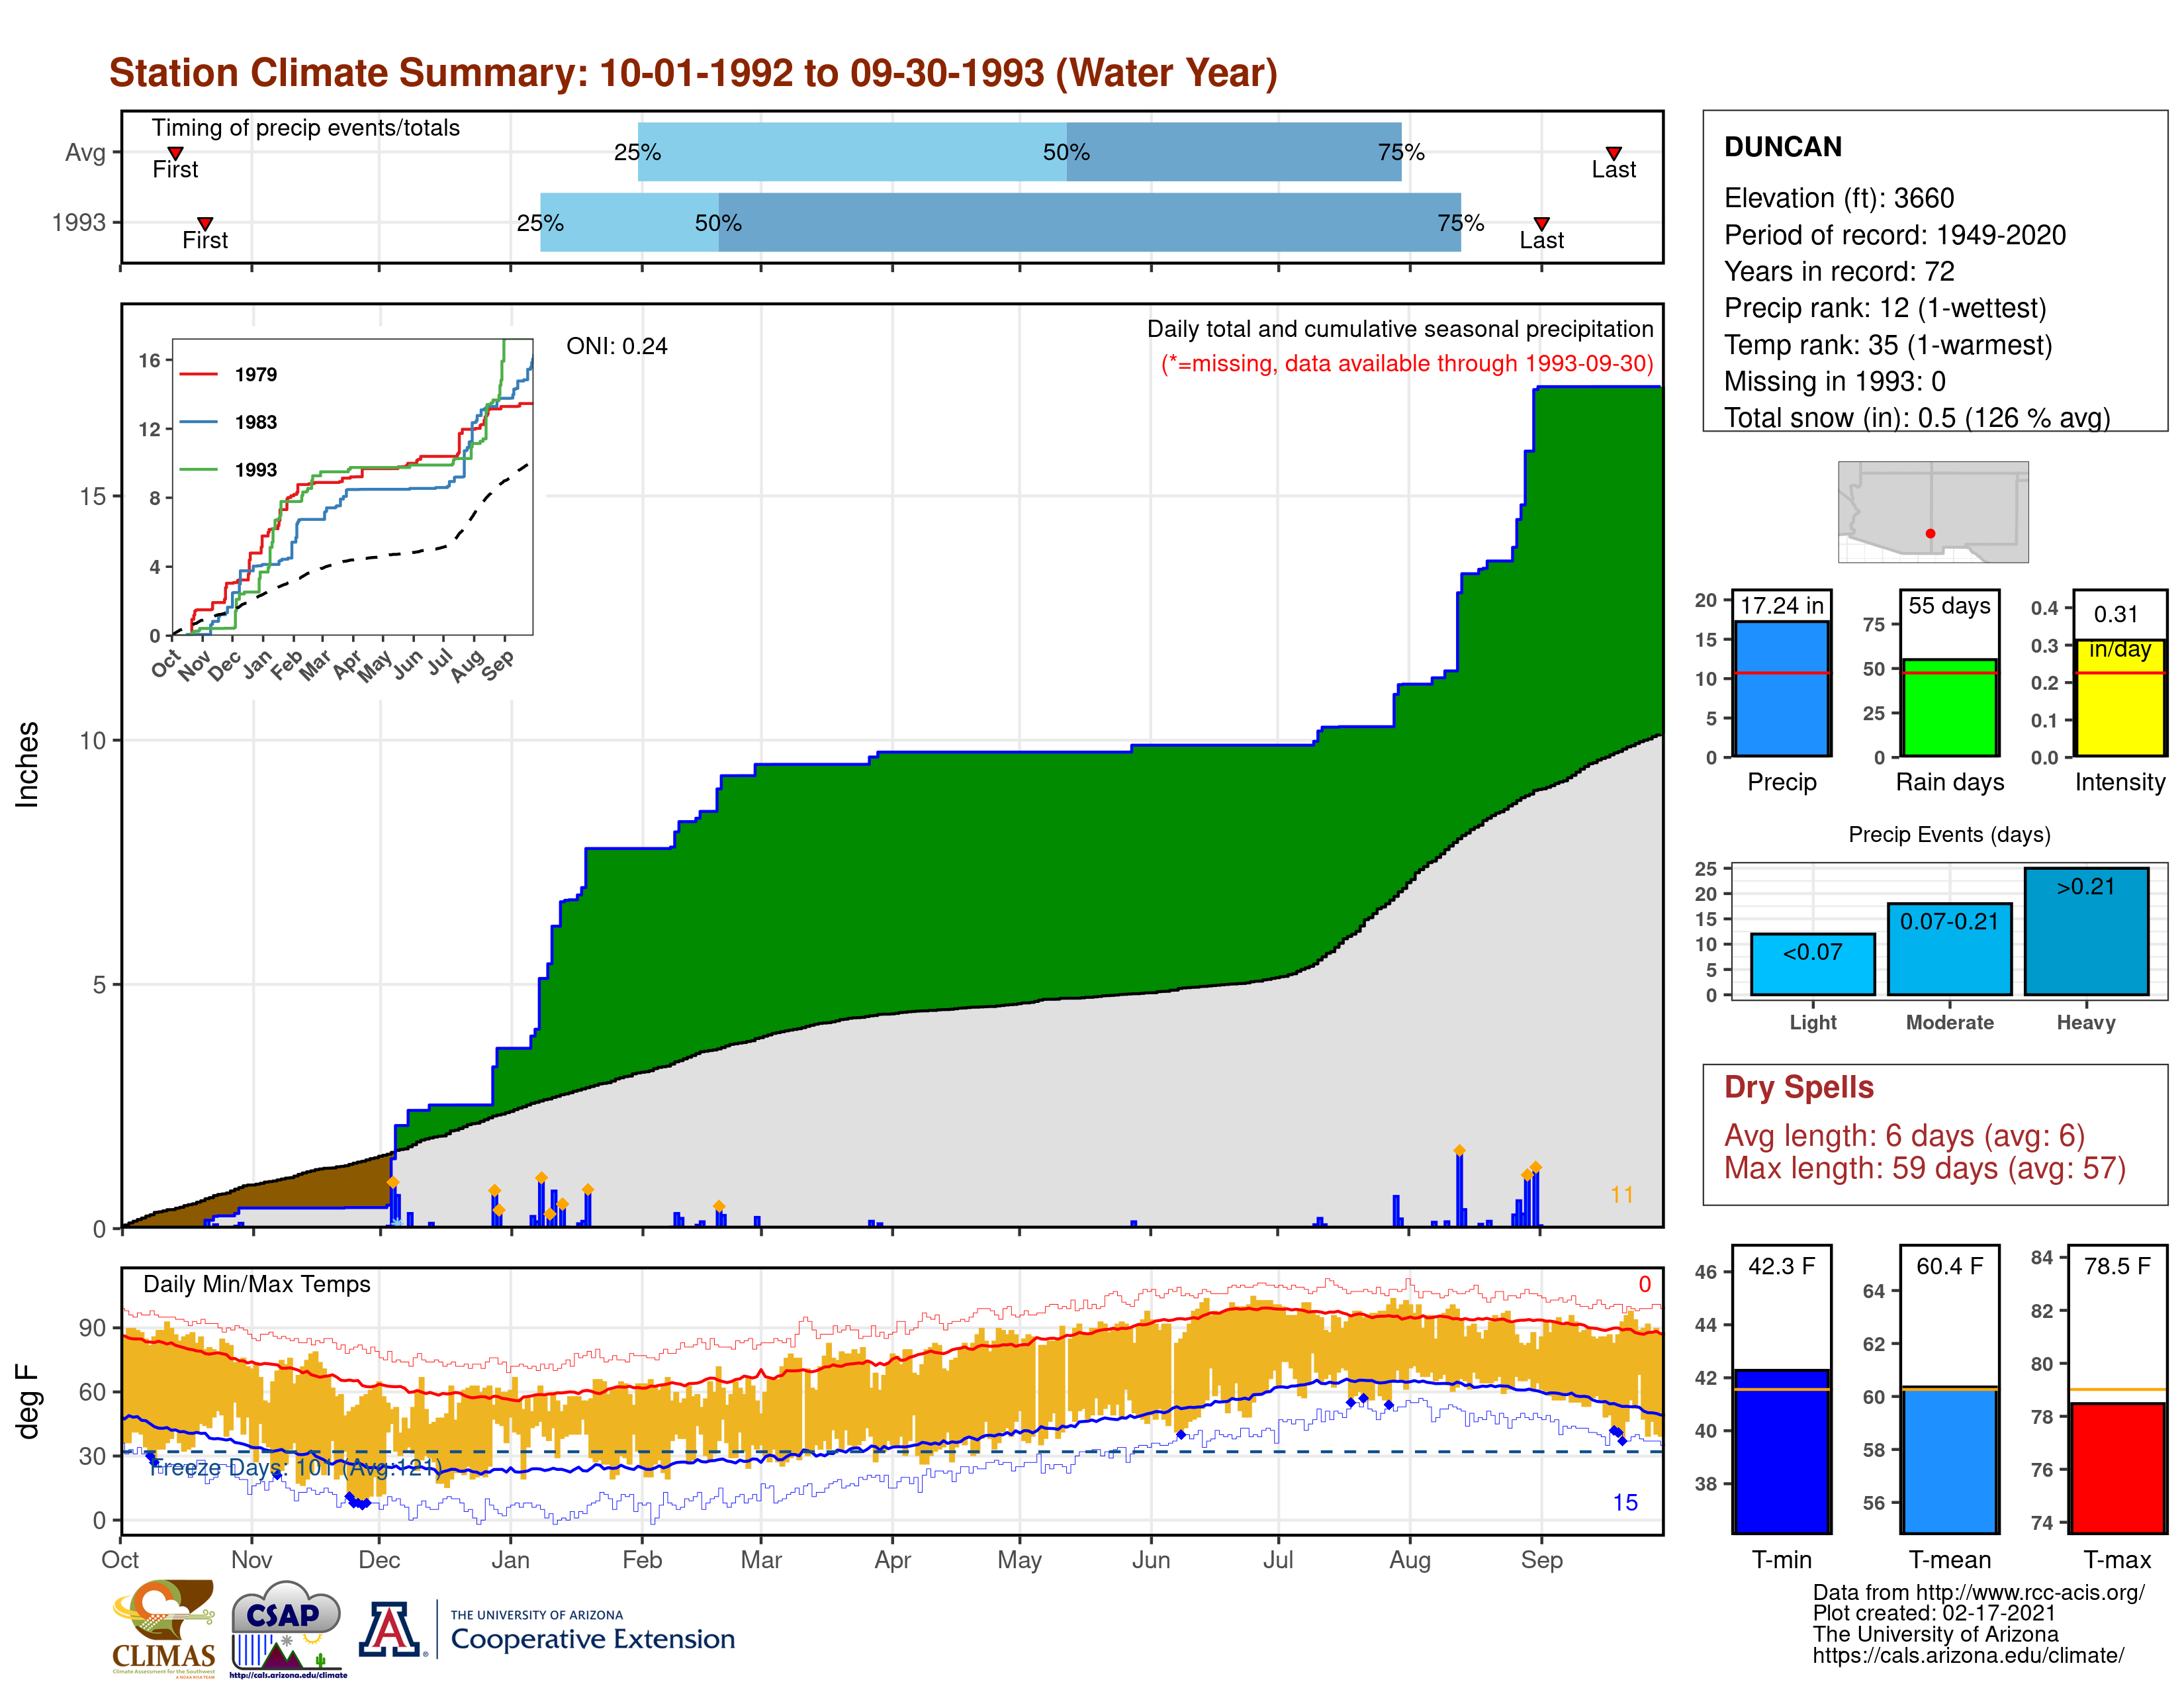Click the cals.arizona.edu/climate URL

[1968, 1655]
